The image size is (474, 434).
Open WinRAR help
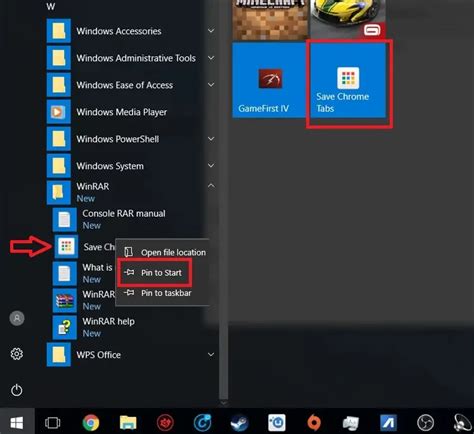pyautogui.click(x=133, y=327)
